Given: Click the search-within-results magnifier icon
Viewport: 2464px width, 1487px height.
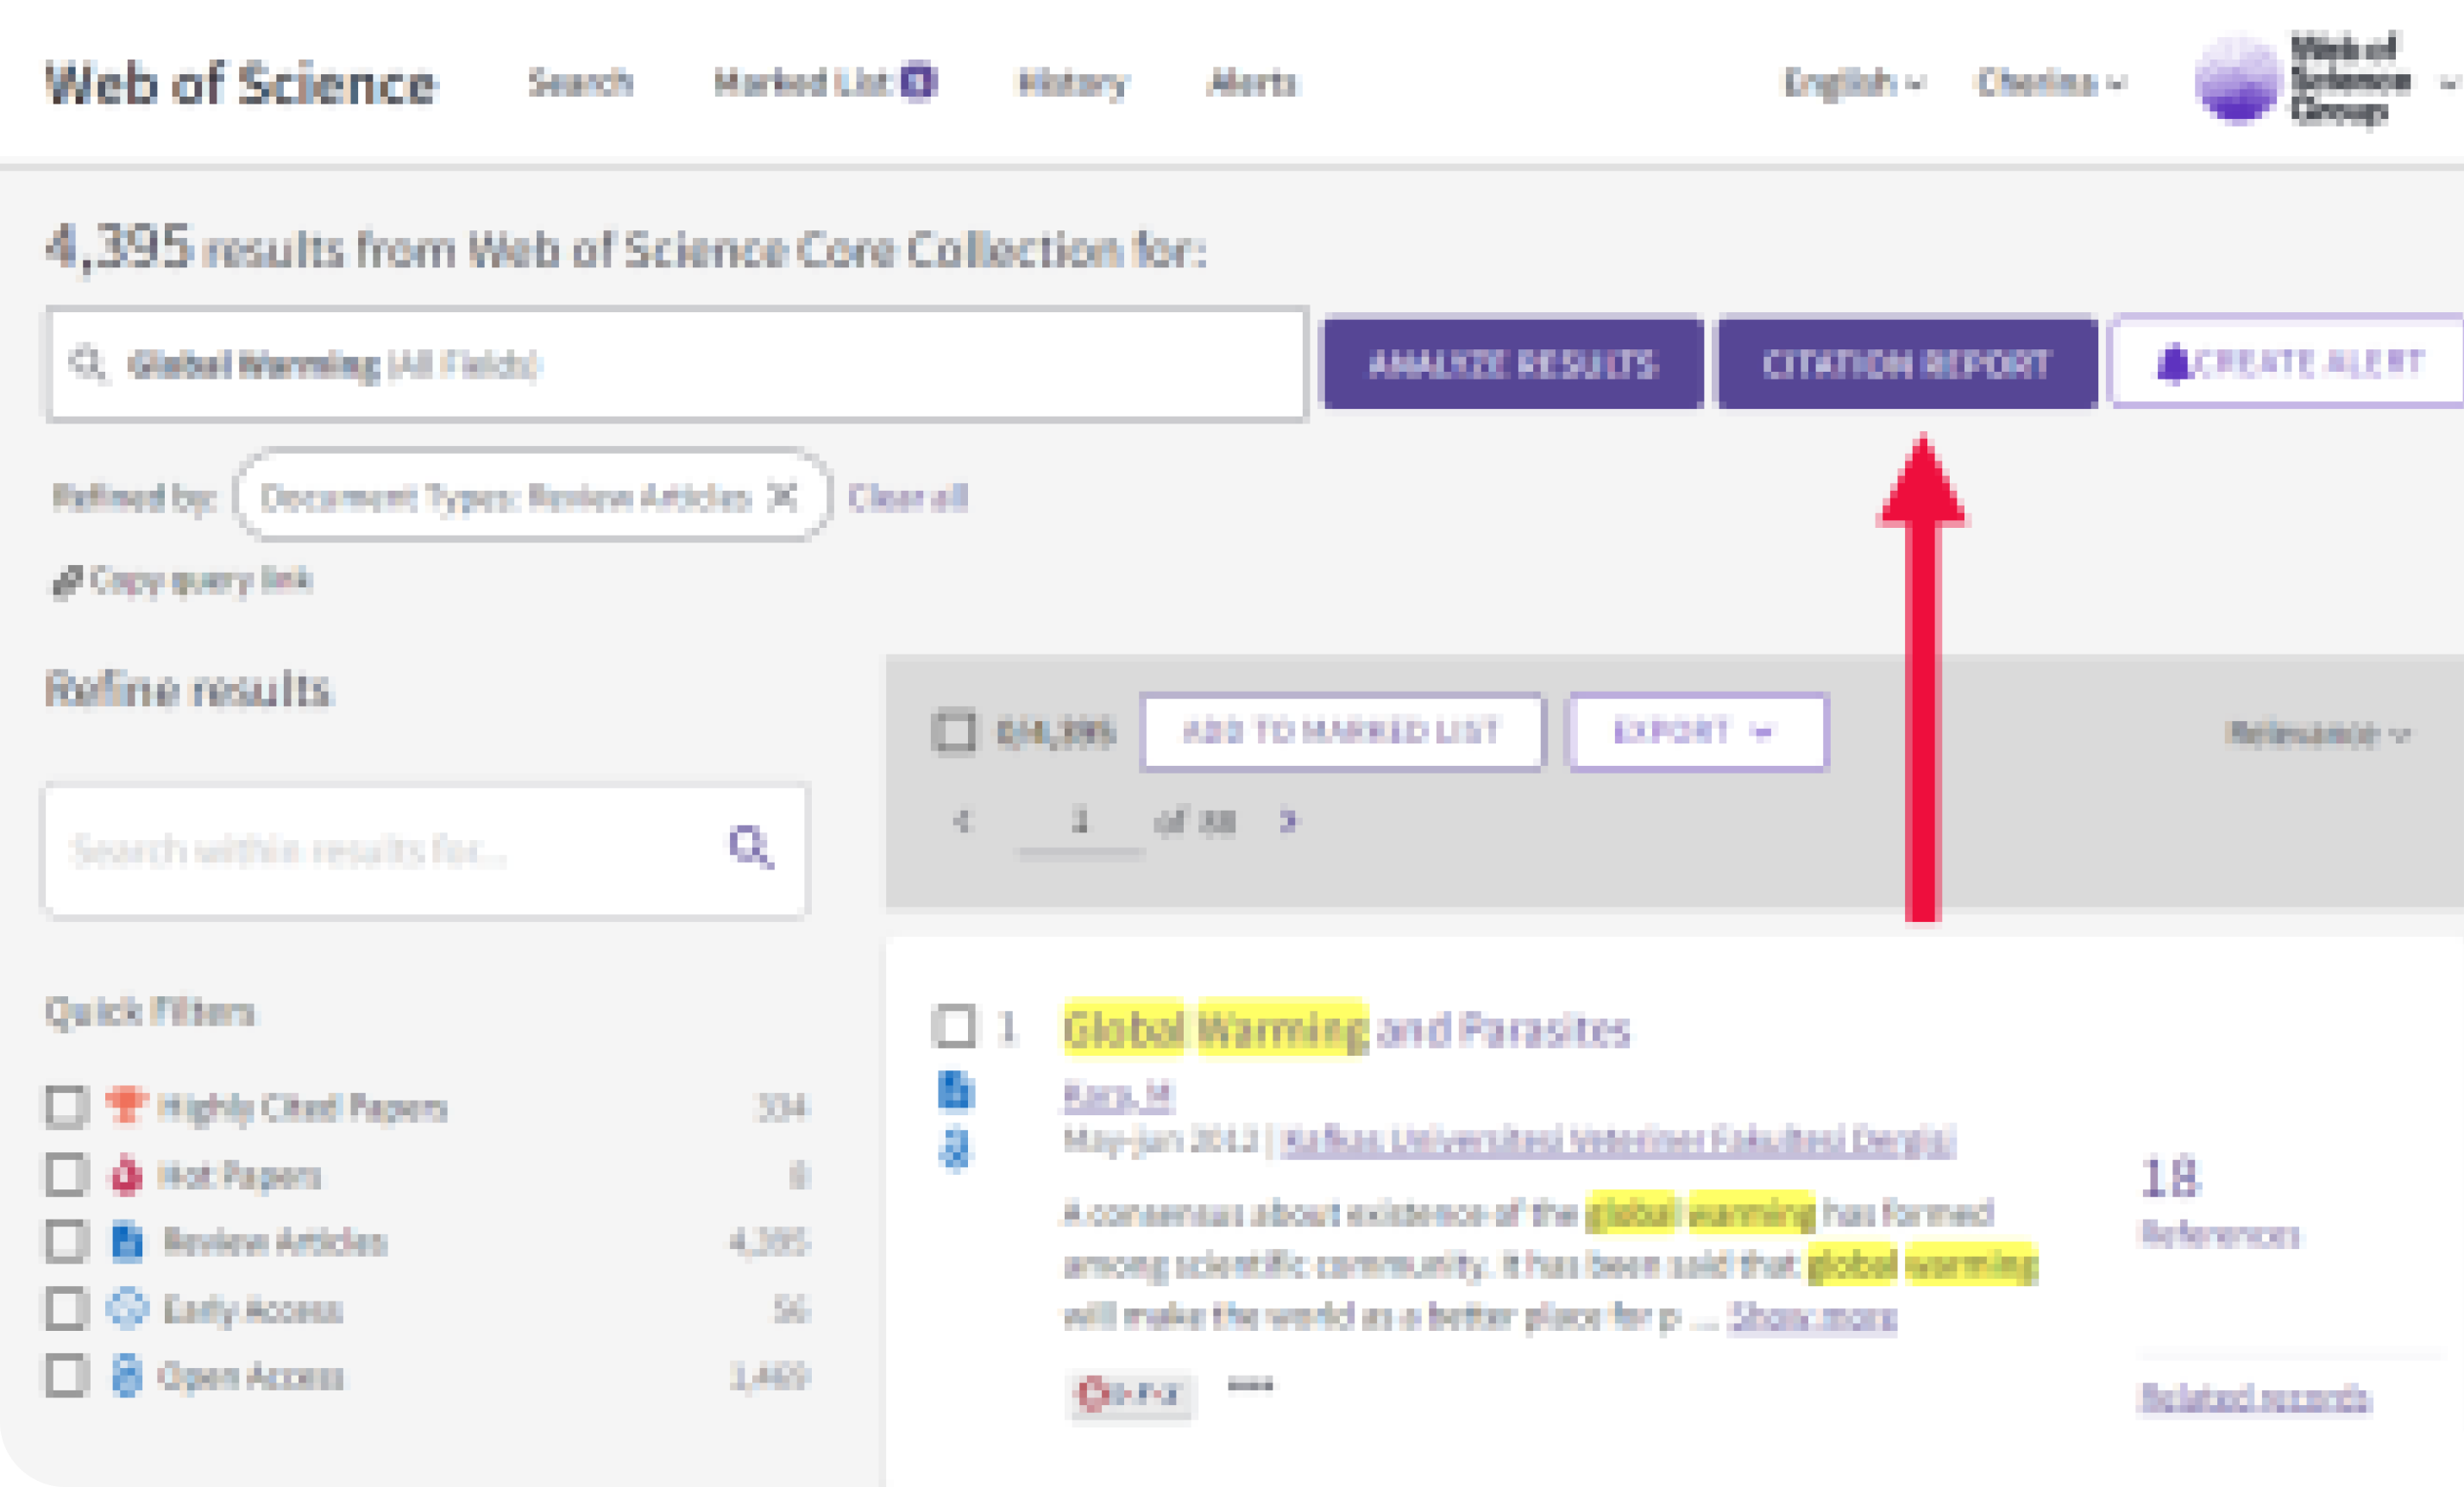Looking at the screenshot, I should point(750,848).
